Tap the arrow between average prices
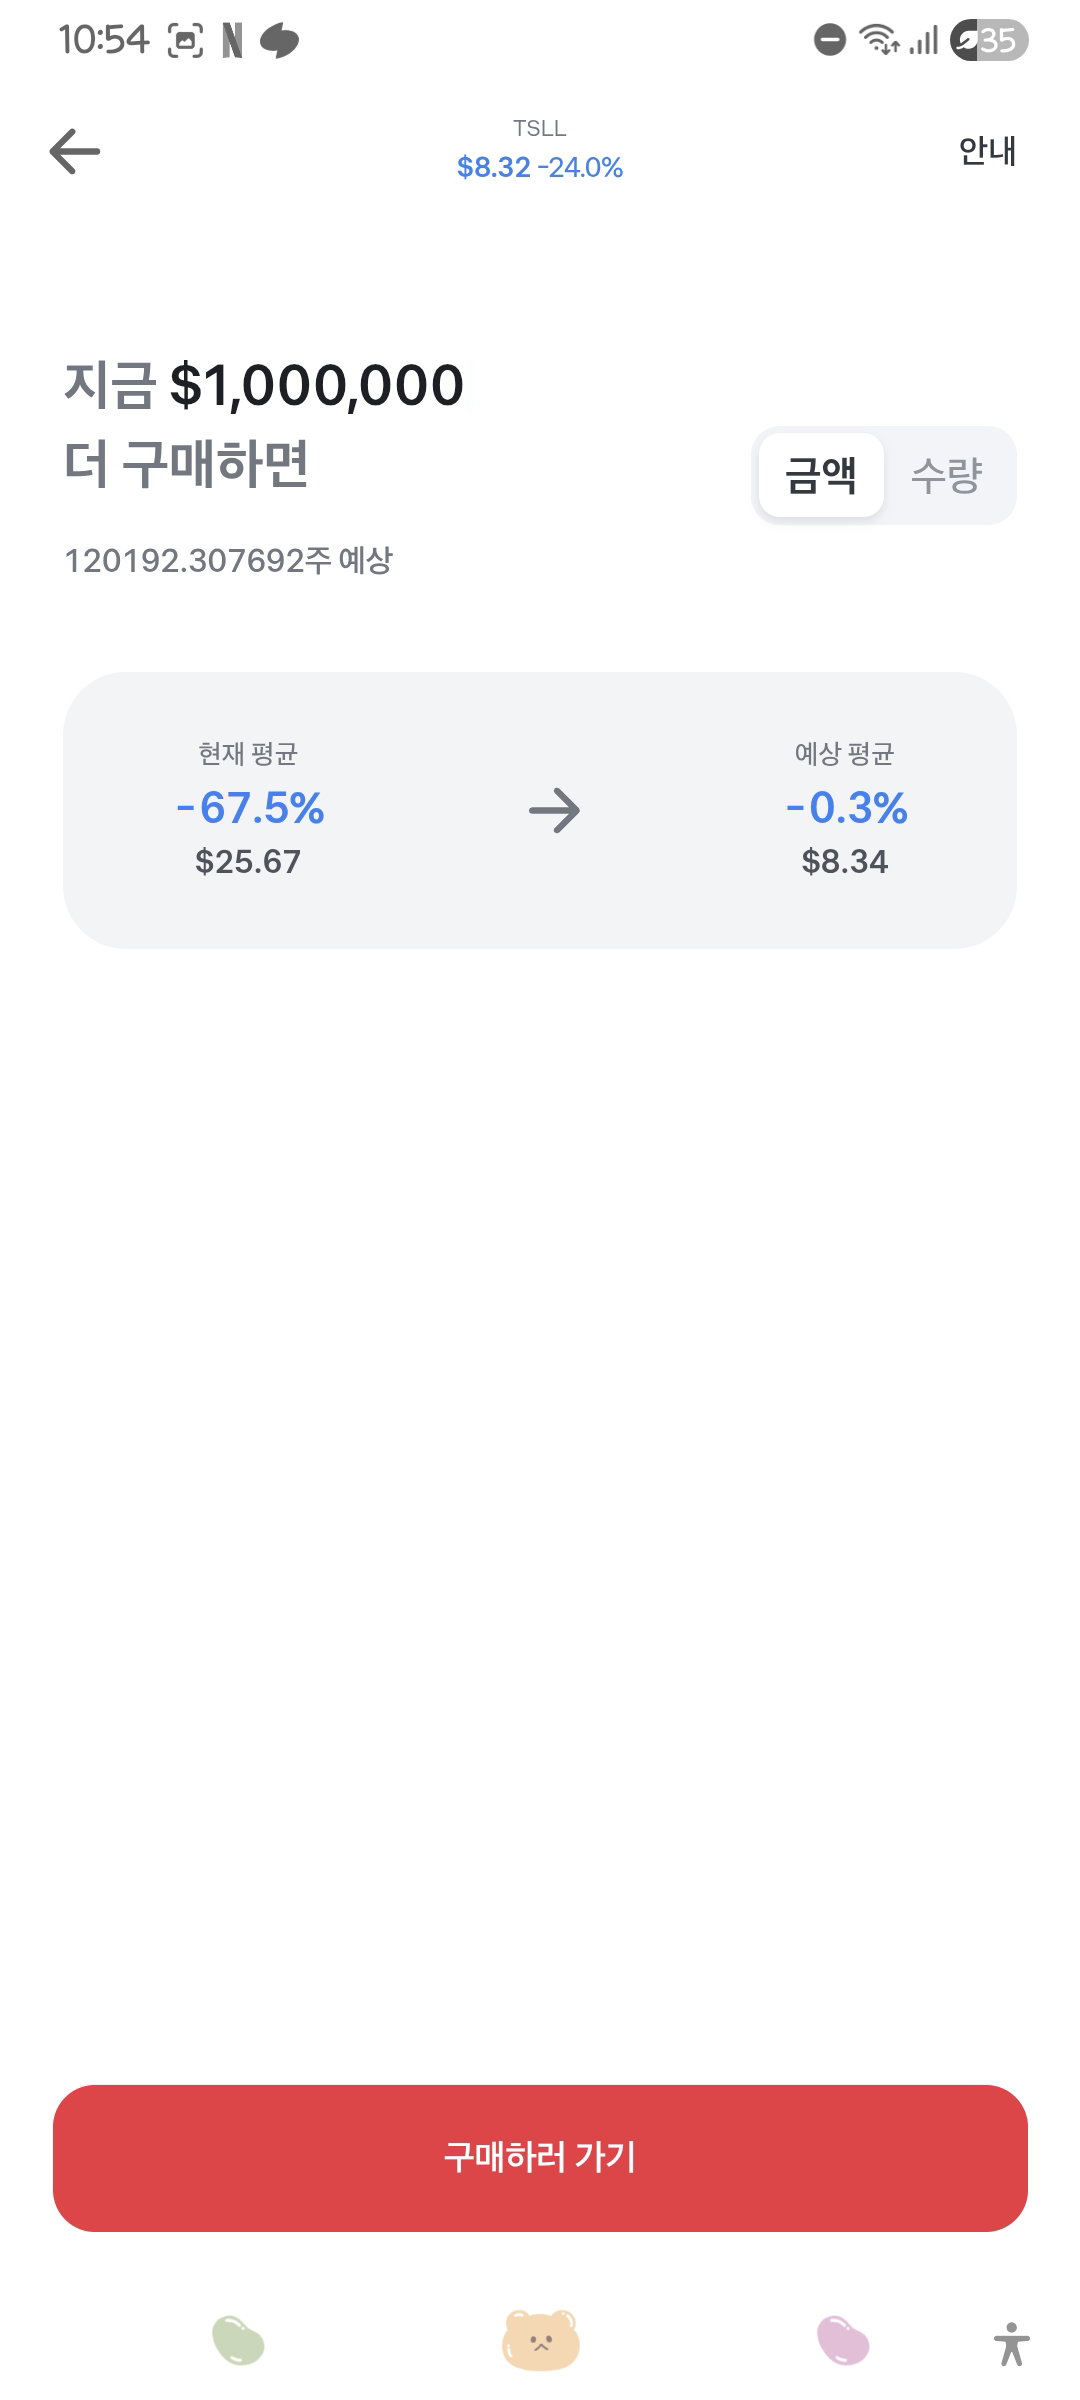Viewport: 1080px width, 2400px height. click(x=554, y=811)
